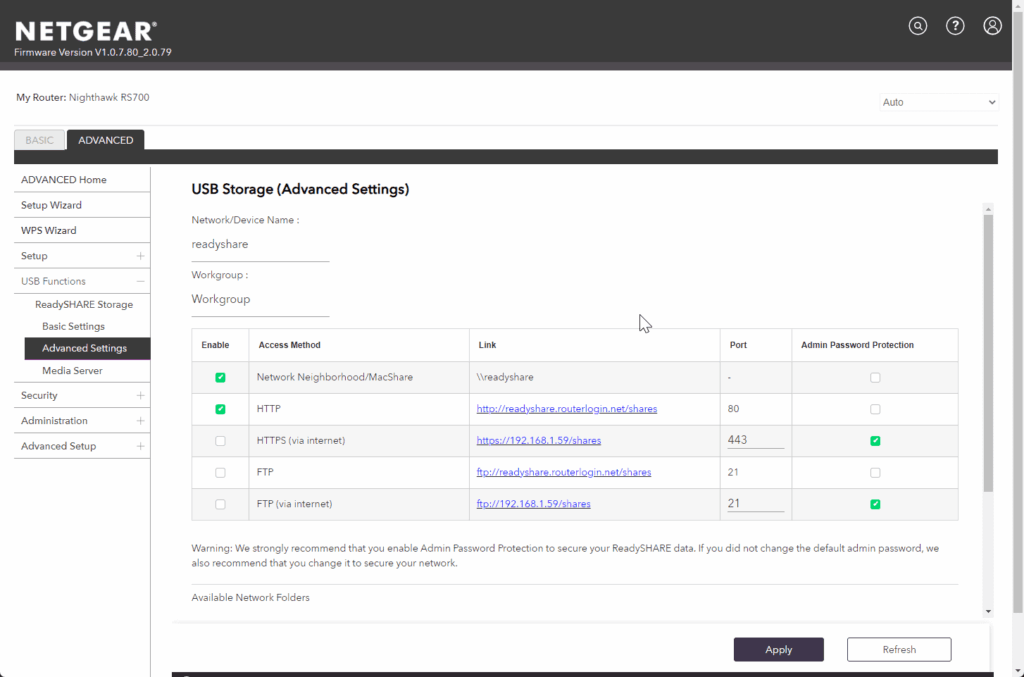
Task: Expand the Advanced Setup section
Action: pos(140,446)
